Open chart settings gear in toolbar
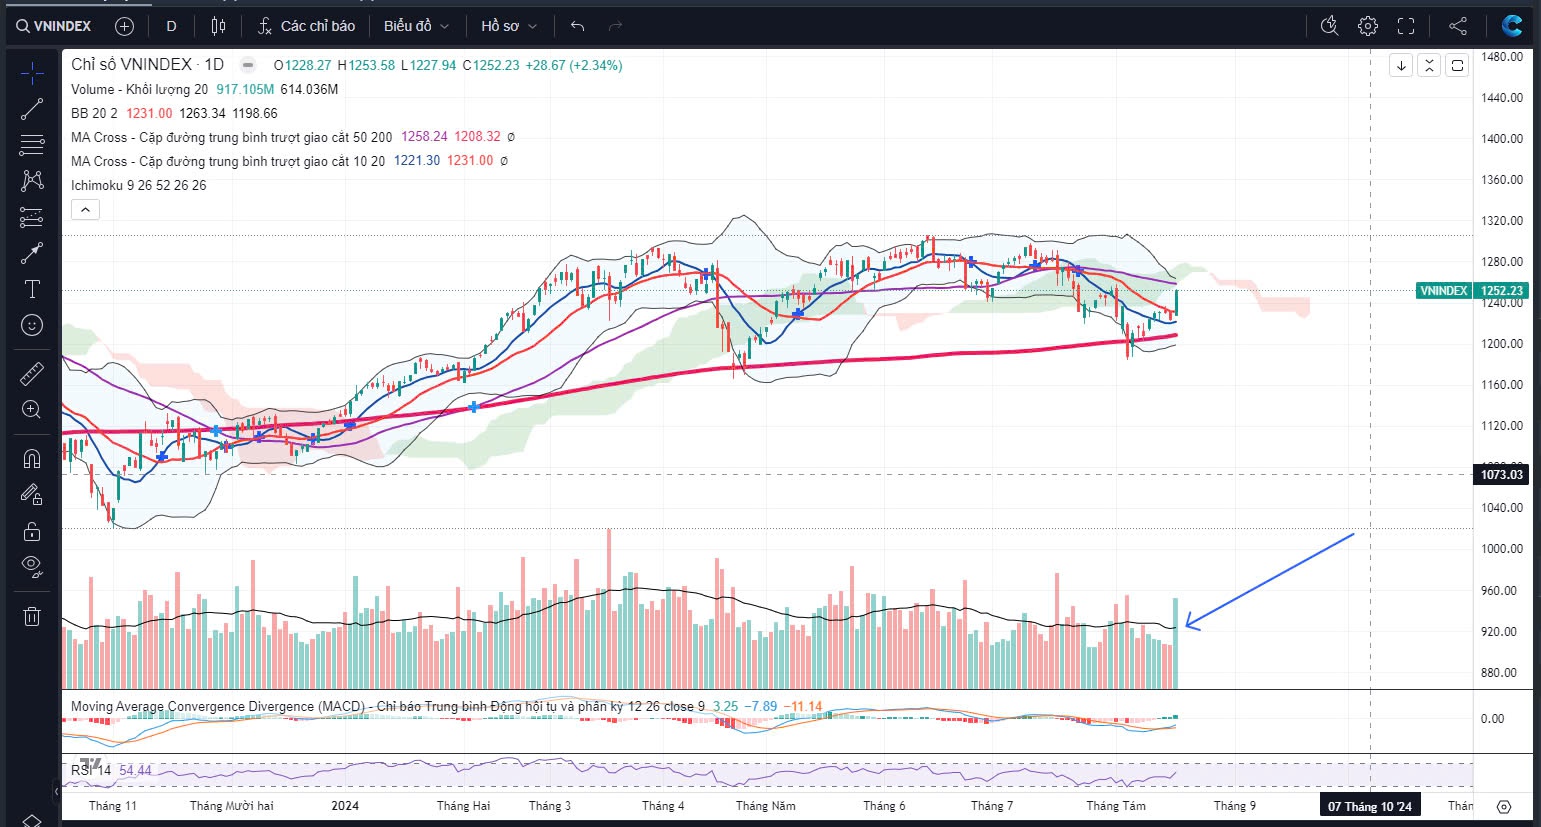This screenshot has height=827, width=1541. (1368, 26)
